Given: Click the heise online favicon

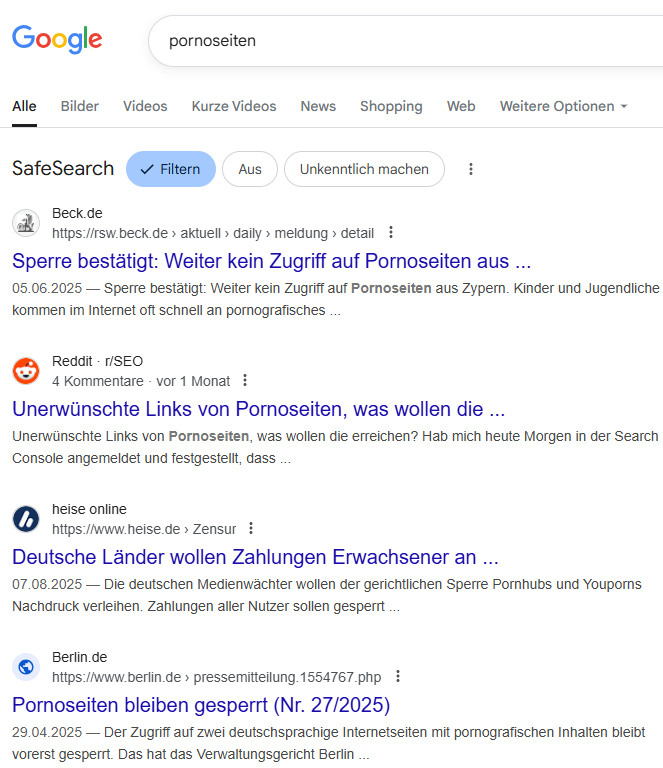Looking at the screenshot, I should pyautogui.click(x=26, y=519).
